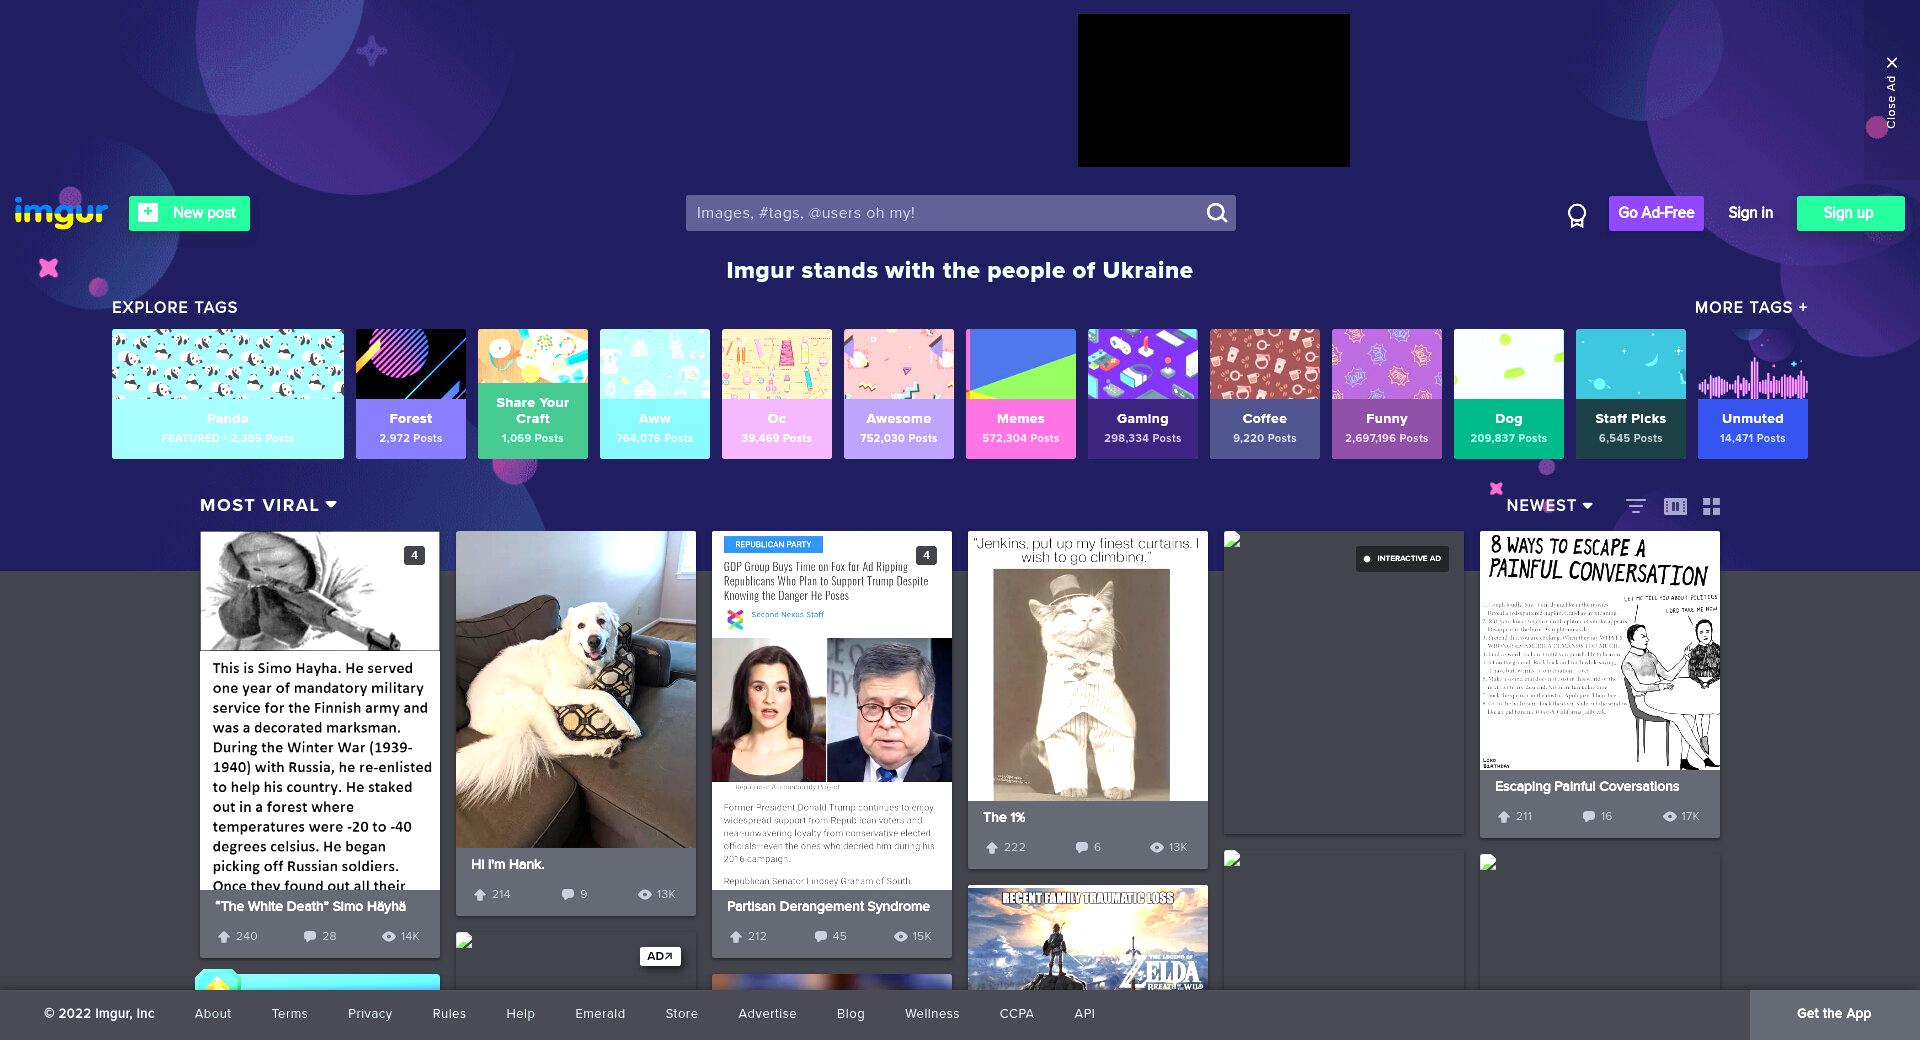The height and width of the screenshot is (1040, 1920).
Task: Expand More Tags +
Action: tap(1751, 308)
